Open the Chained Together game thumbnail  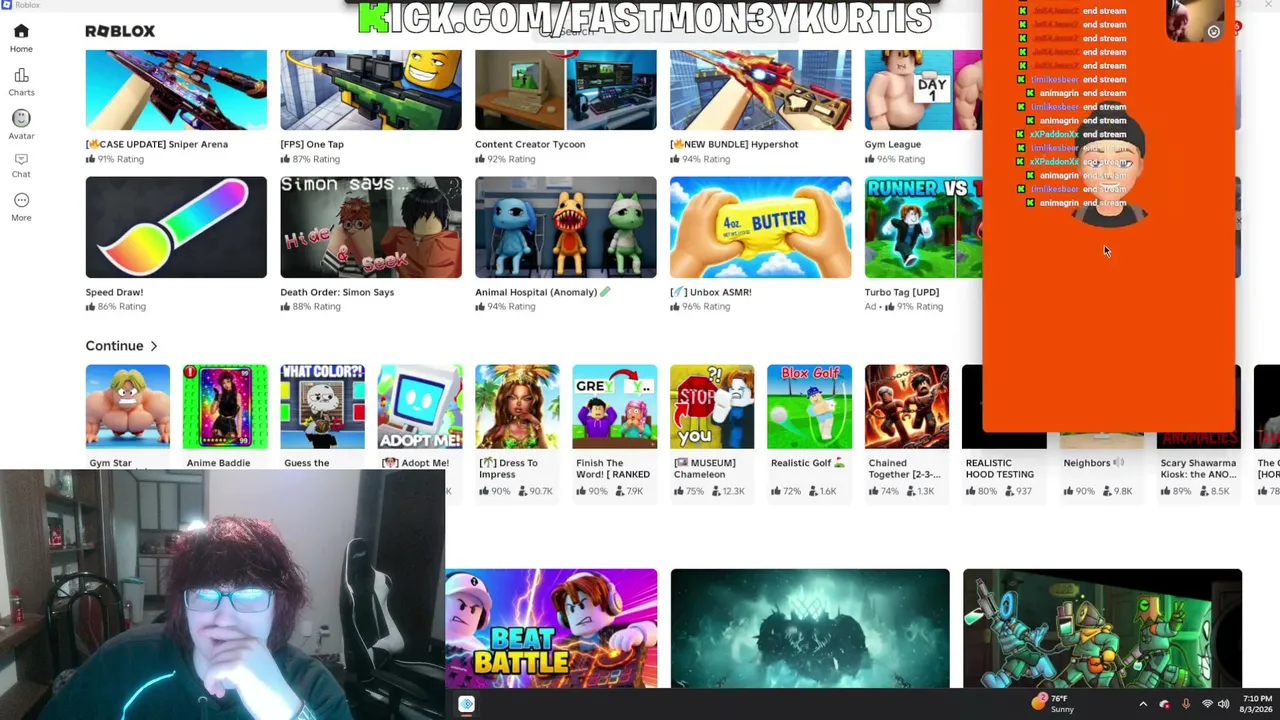(x=907, y=407)
